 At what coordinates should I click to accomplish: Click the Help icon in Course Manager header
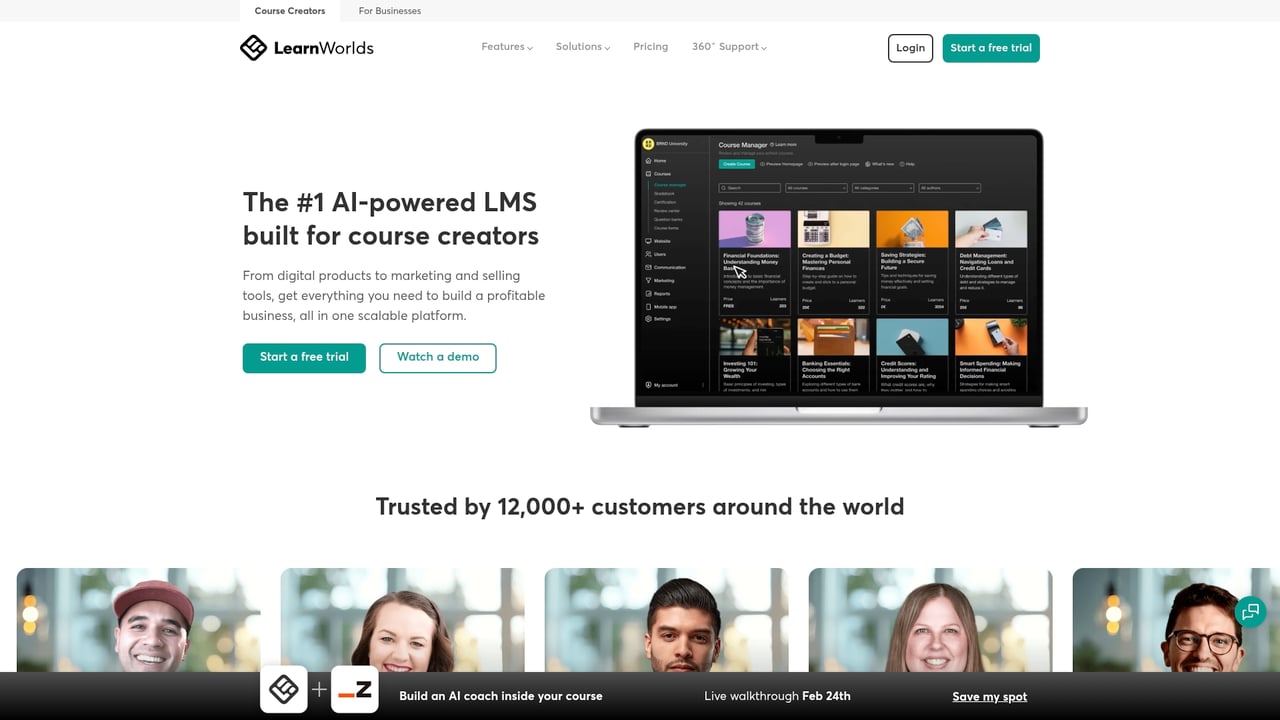[x=907, y=164]
